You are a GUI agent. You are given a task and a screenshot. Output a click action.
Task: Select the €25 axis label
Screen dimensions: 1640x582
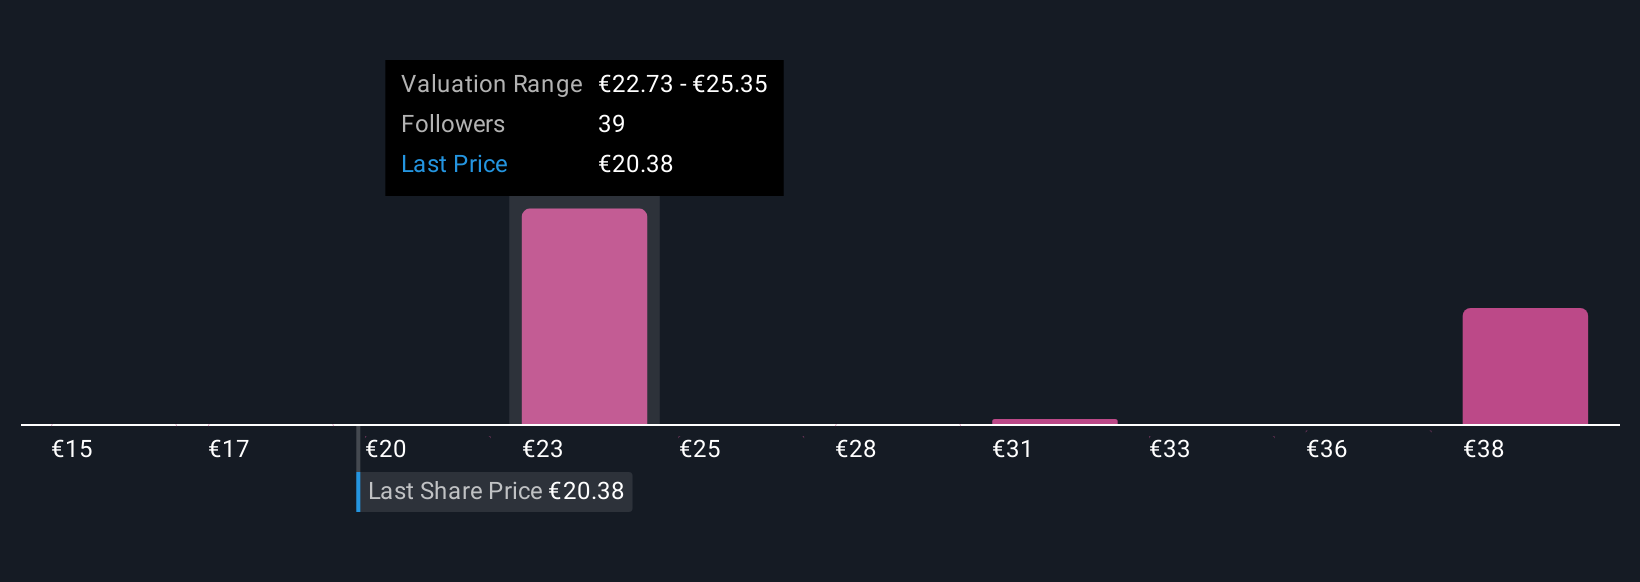tap(700, 449)
